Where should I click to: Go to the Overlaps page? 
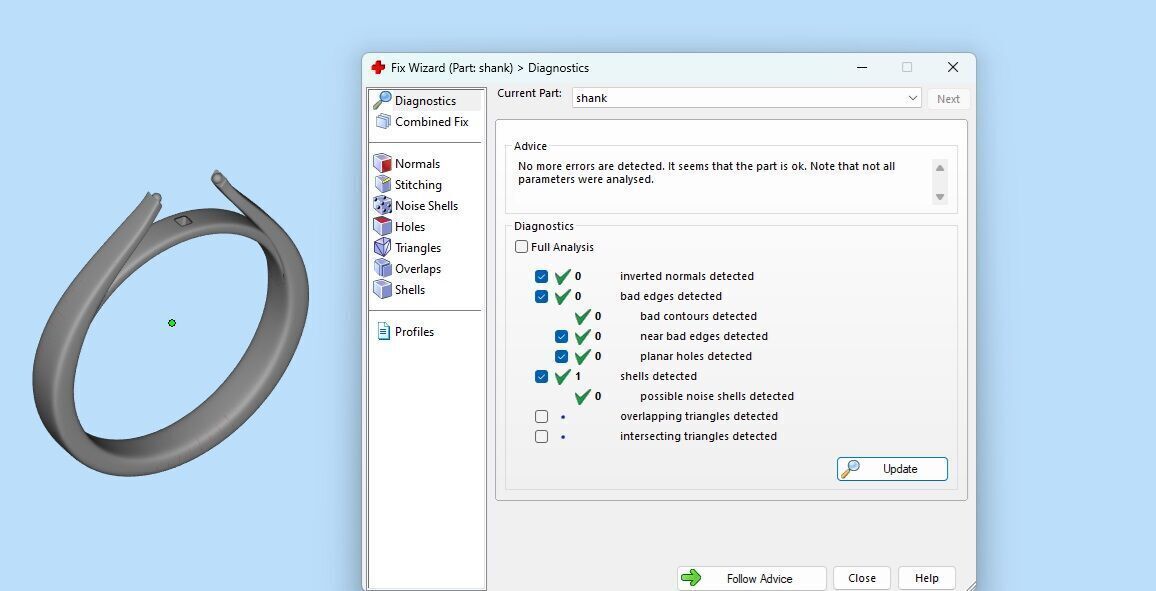[x=418, y=269]
